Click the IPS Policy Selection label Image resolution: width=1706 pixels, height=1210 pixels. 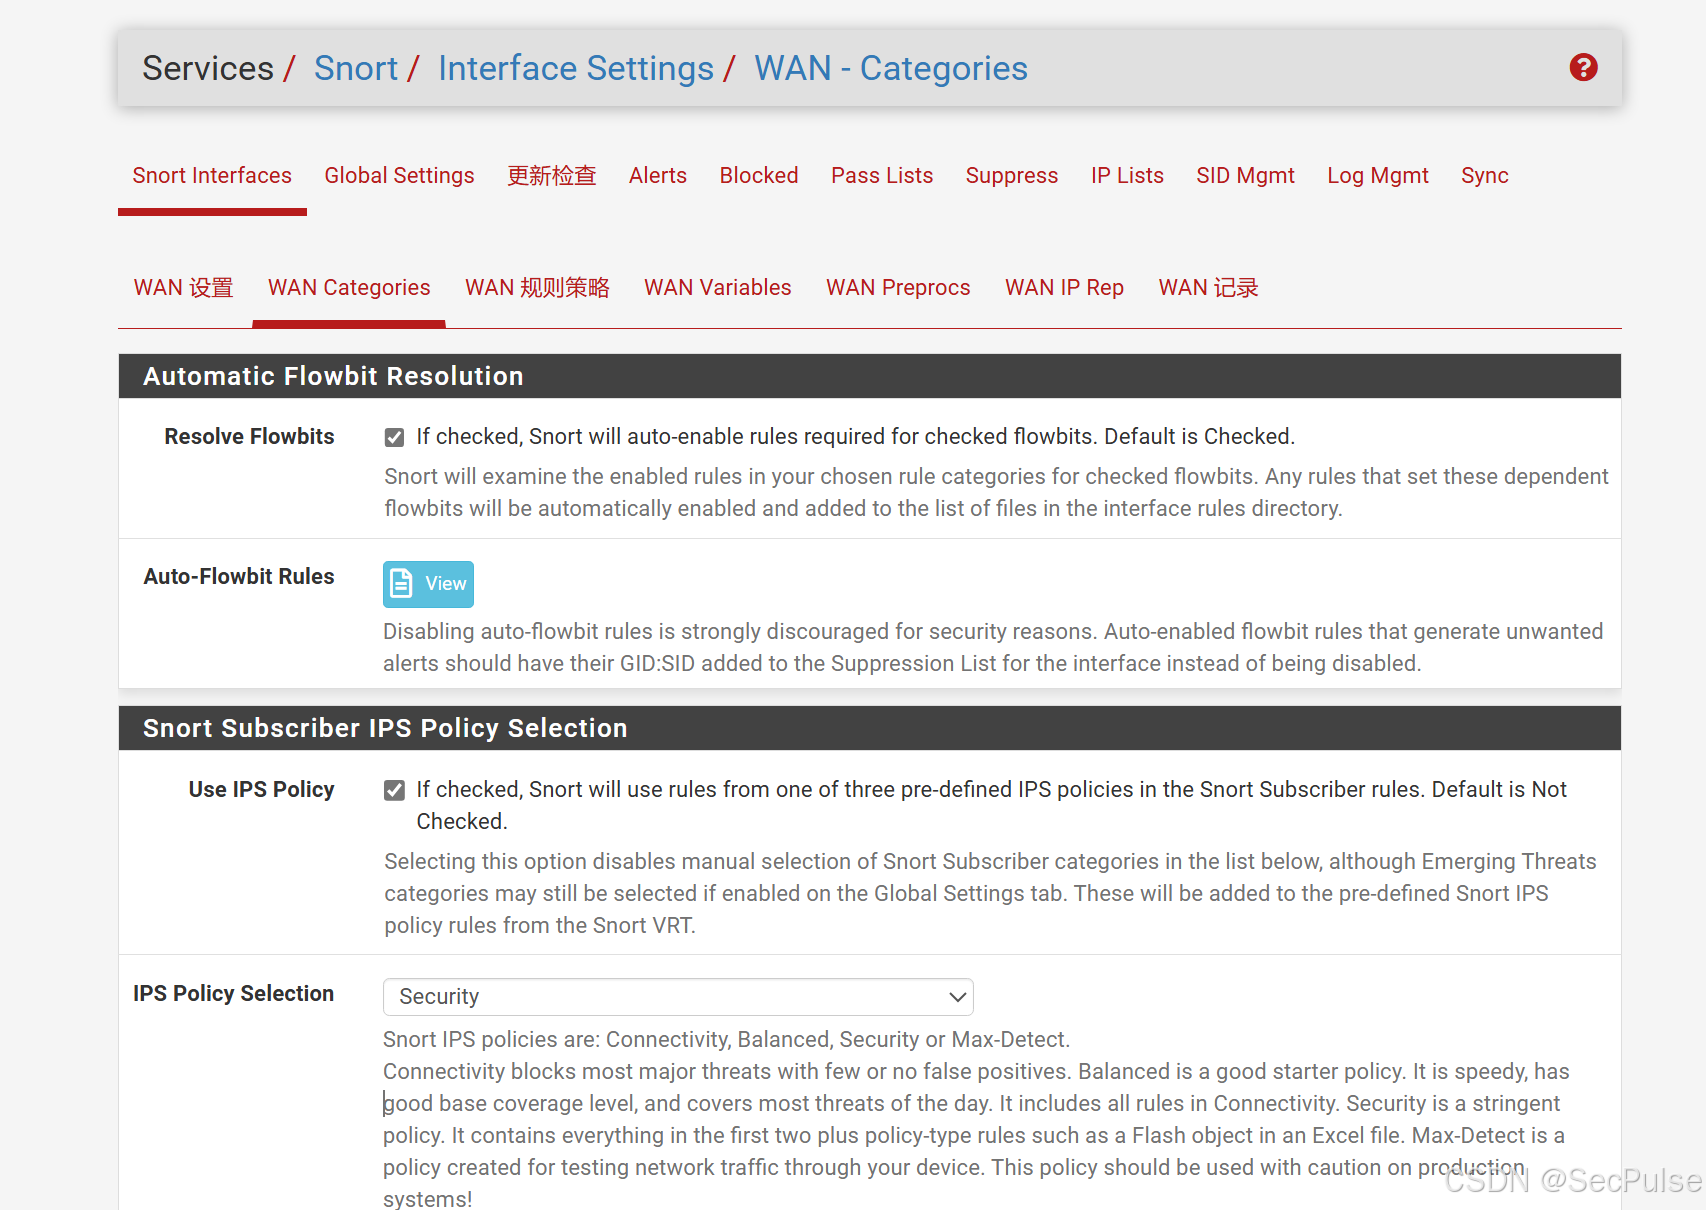point(233,994)
